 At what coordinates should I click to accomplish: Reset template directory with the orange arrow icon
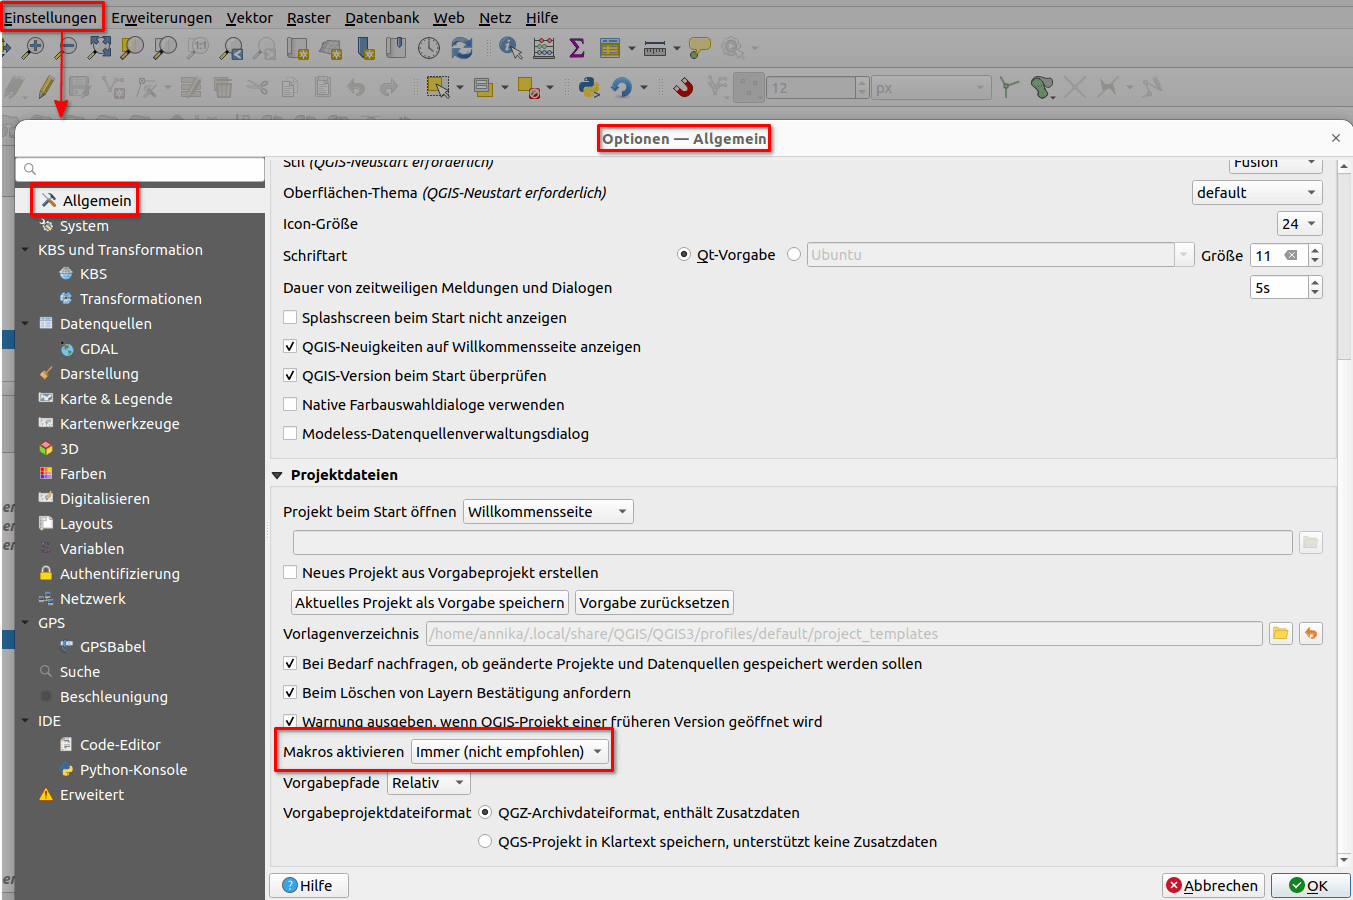(x=1311, y=633)
